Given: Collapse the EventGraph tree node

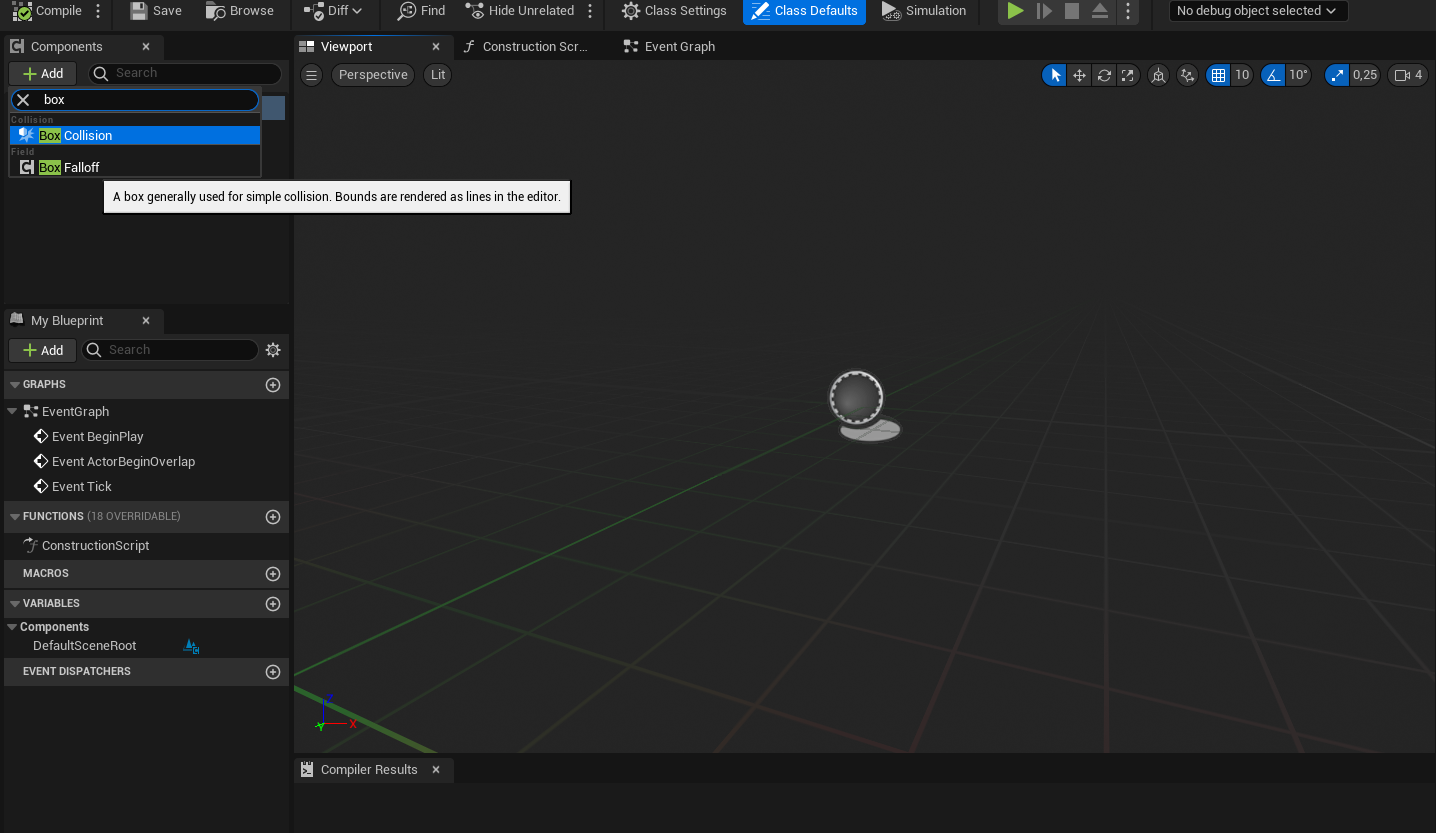Looking at the screenshot, I should click(x=12, y=411).
